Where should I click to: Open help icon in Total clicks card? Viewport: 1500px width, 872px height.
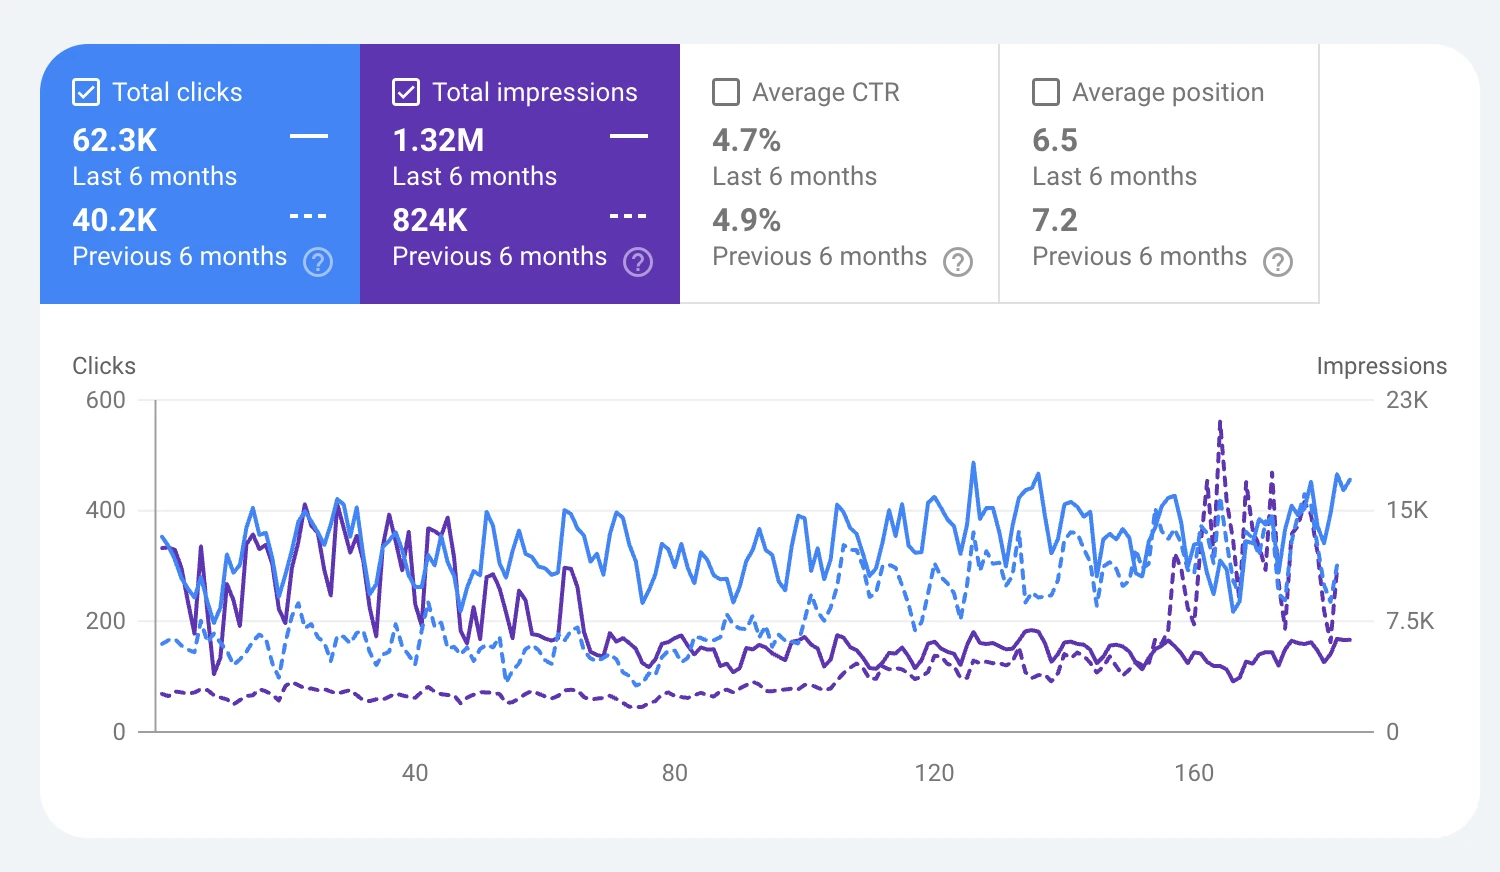point(318,262)
